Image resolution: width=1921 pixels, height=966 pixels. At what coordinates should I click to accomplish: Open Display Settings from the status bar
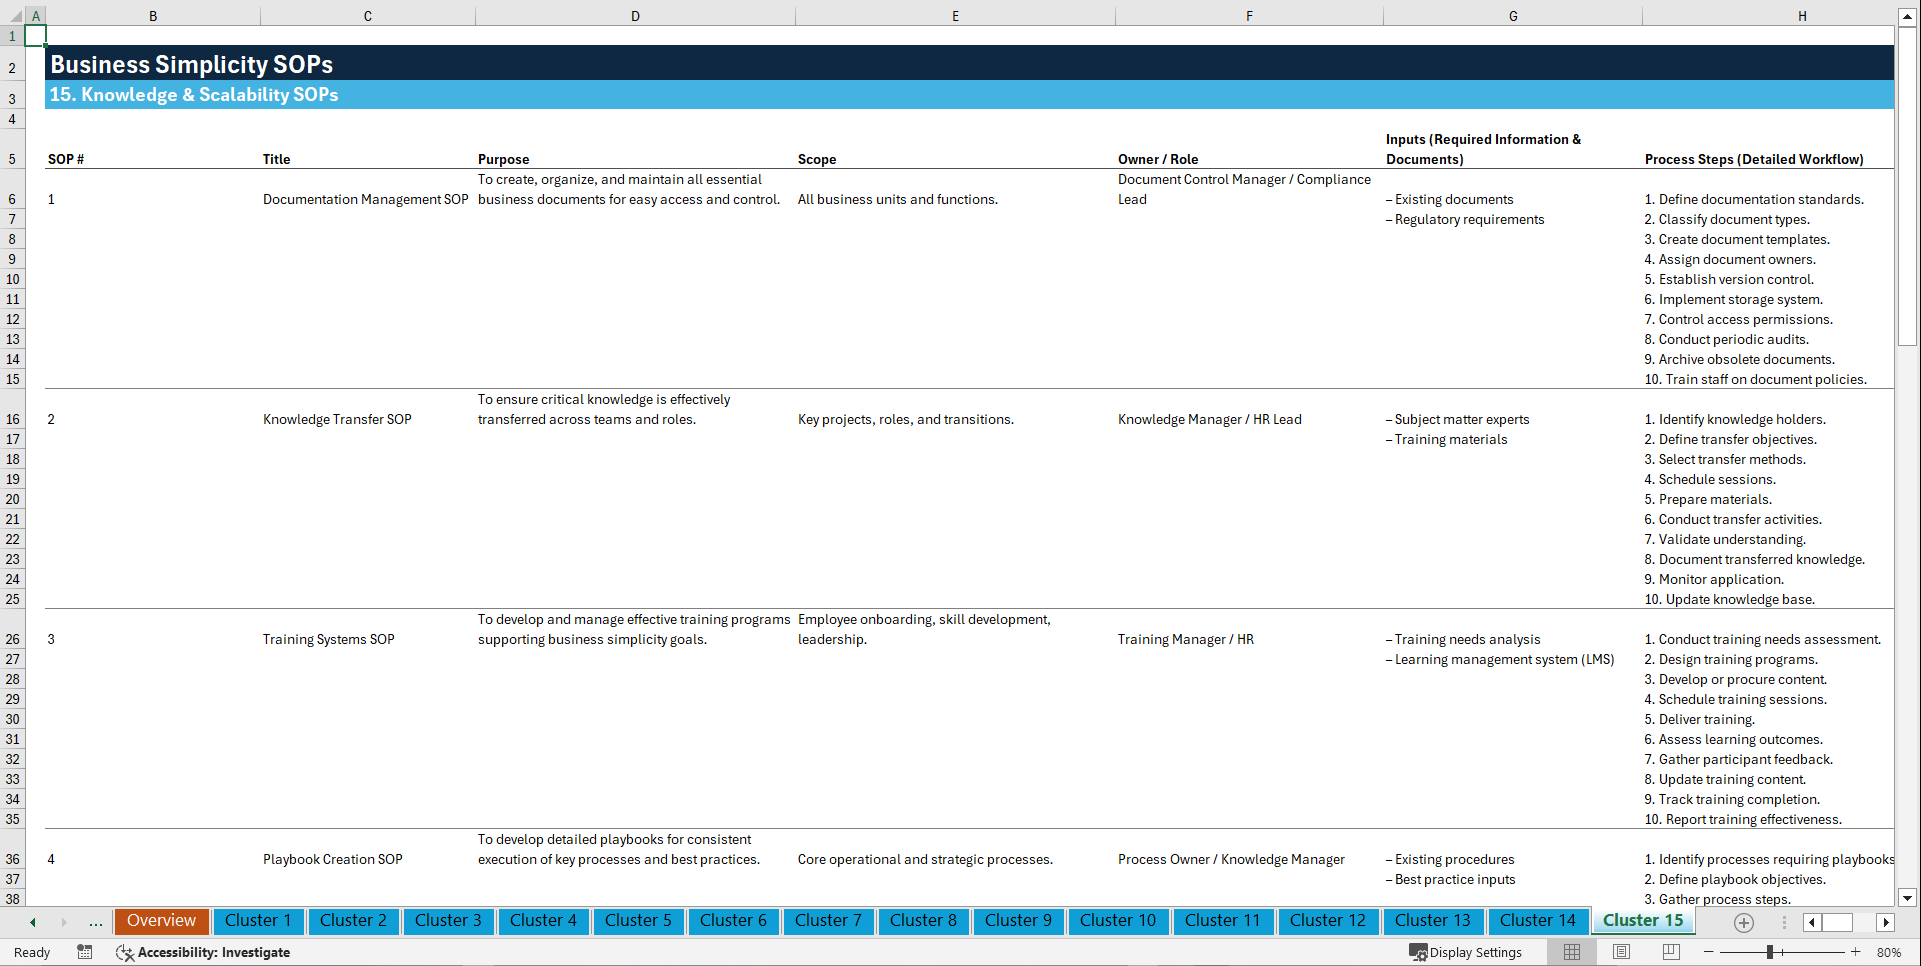tap(1466, 952)
